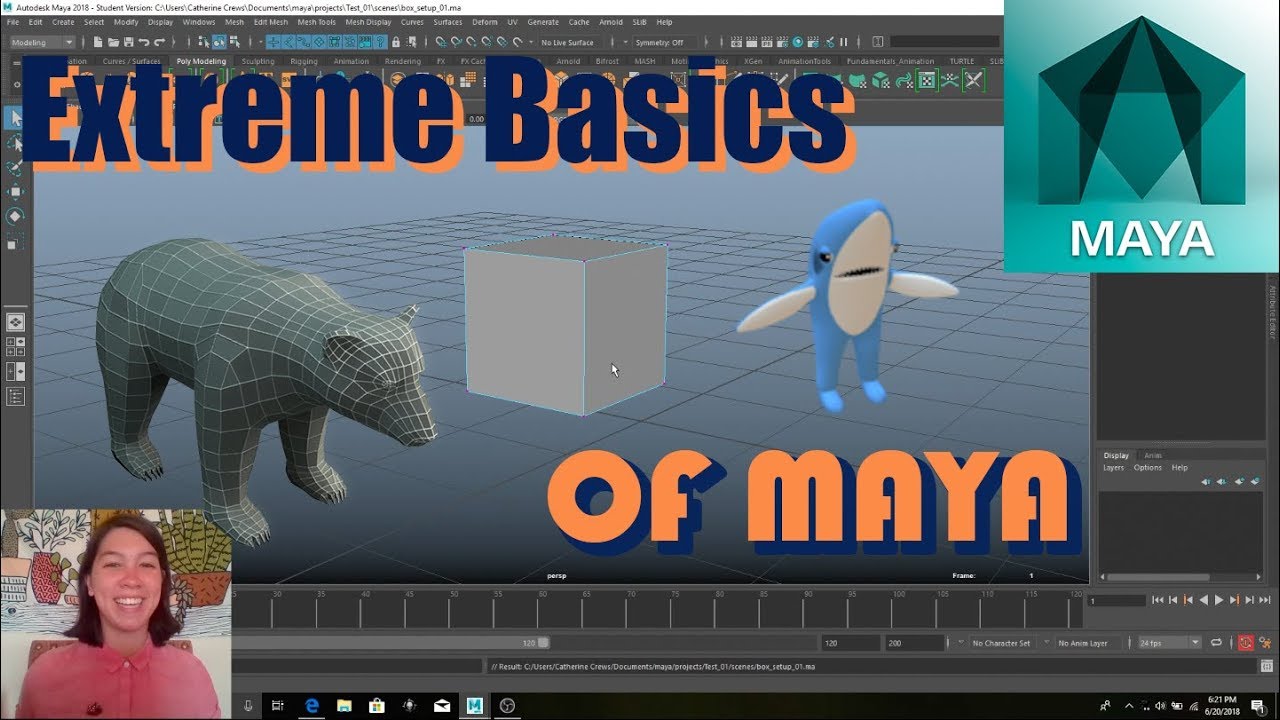Play animation backwards
Screen dimensions: 1280x720
coord(1204,600)
